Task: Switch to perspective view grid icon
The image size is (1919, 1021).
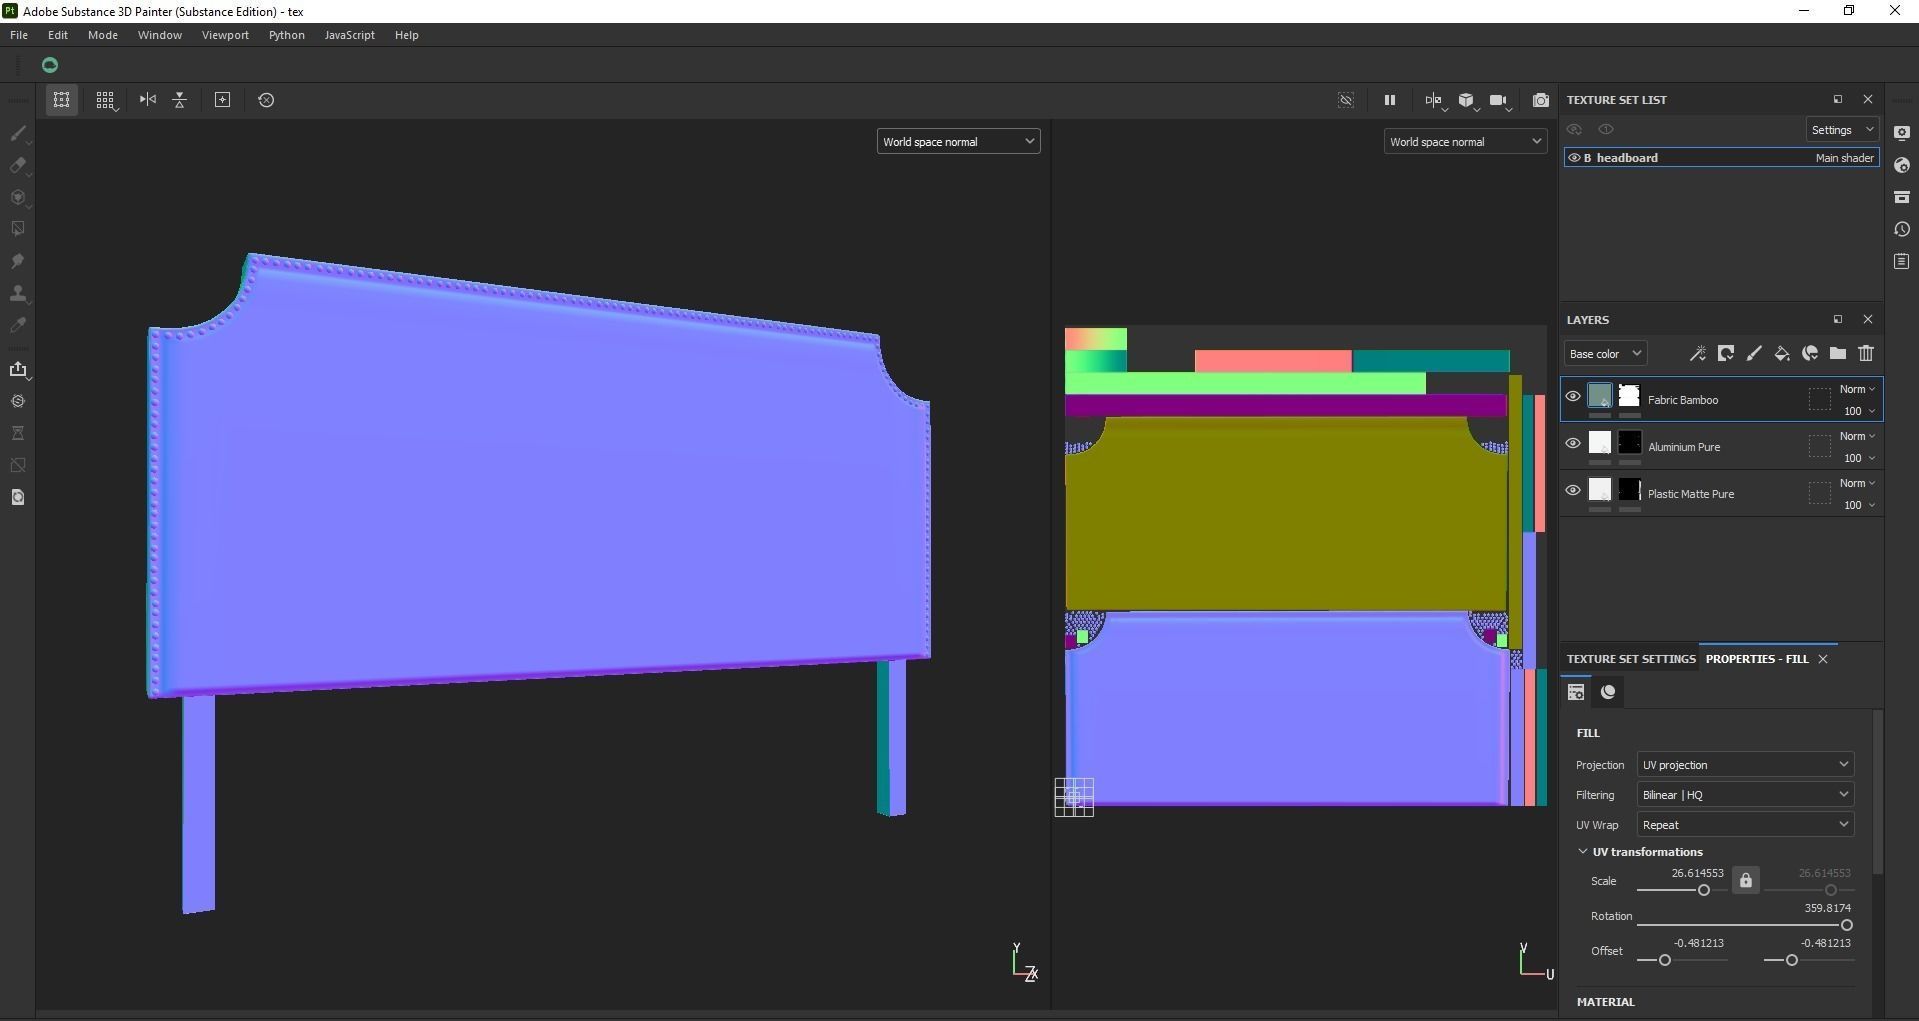Action: (x=61, y=100)
